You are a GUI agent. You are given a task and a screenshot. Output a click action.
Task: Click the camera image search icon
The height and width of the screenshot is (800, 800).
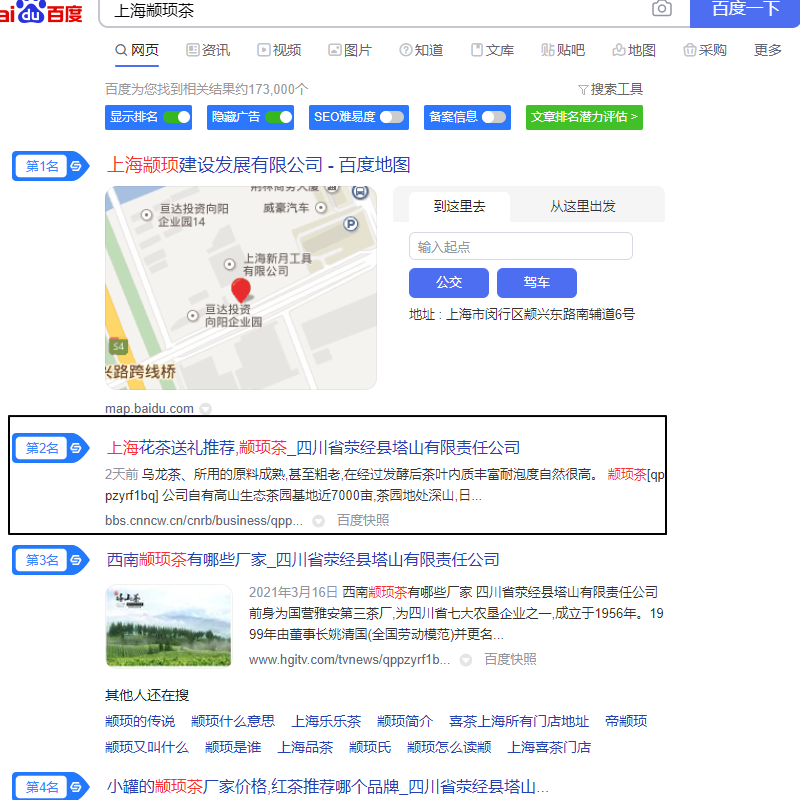[x=661, y=8]
